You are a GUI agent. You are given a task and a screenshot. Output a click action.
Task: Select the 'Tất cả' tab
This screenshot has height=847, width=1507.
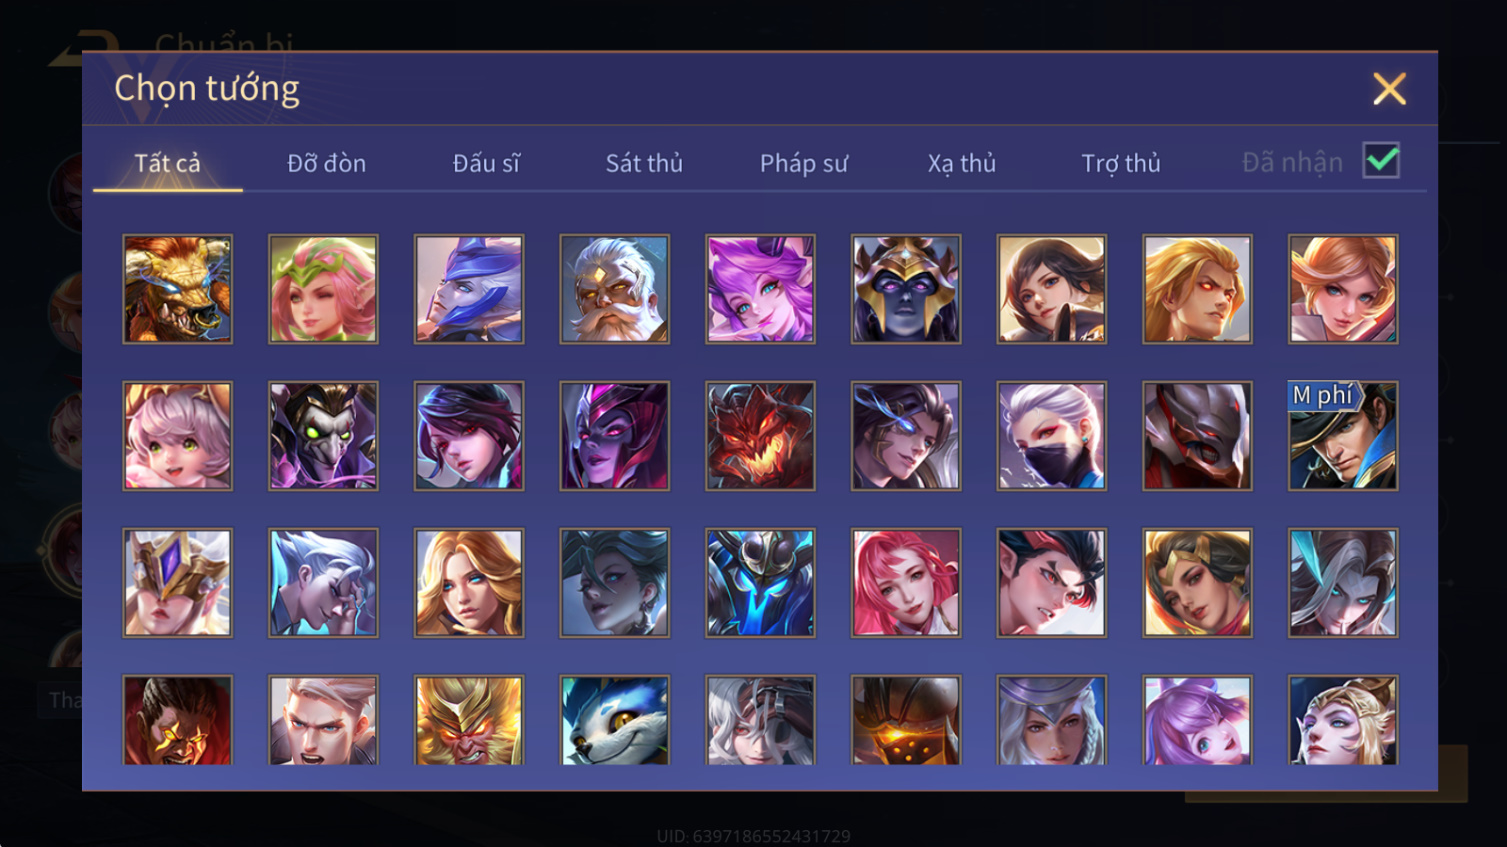tap(167, 163)
